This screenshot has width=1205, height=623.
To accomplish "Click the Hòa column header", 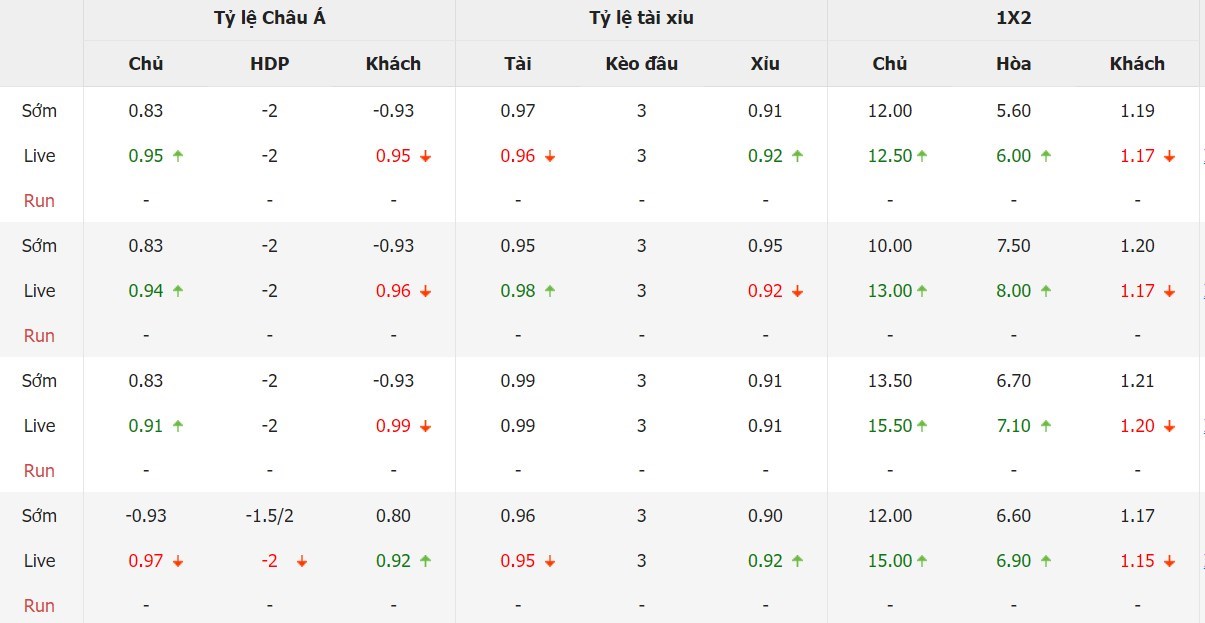I will coord(1013,64).
